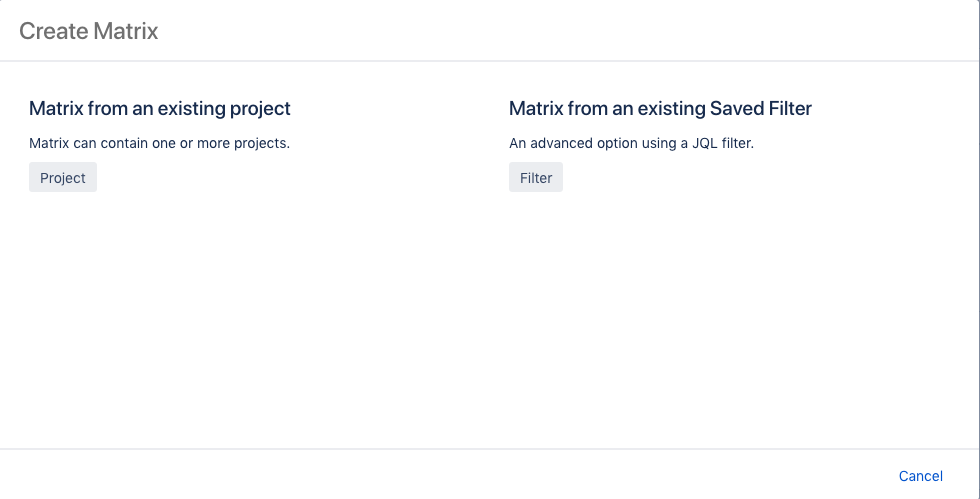
Task: Choose Project to create the matrix
Action: coord(63,178)
